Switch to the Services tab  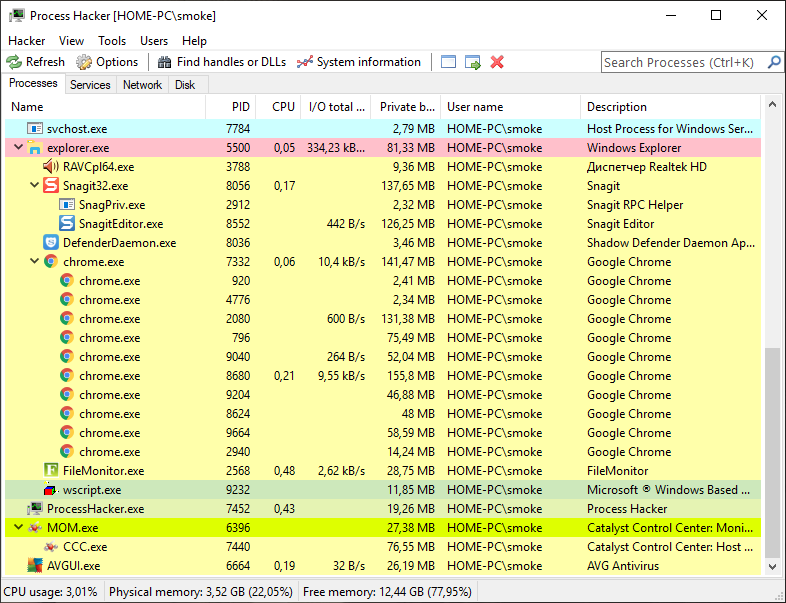point(90,85)
